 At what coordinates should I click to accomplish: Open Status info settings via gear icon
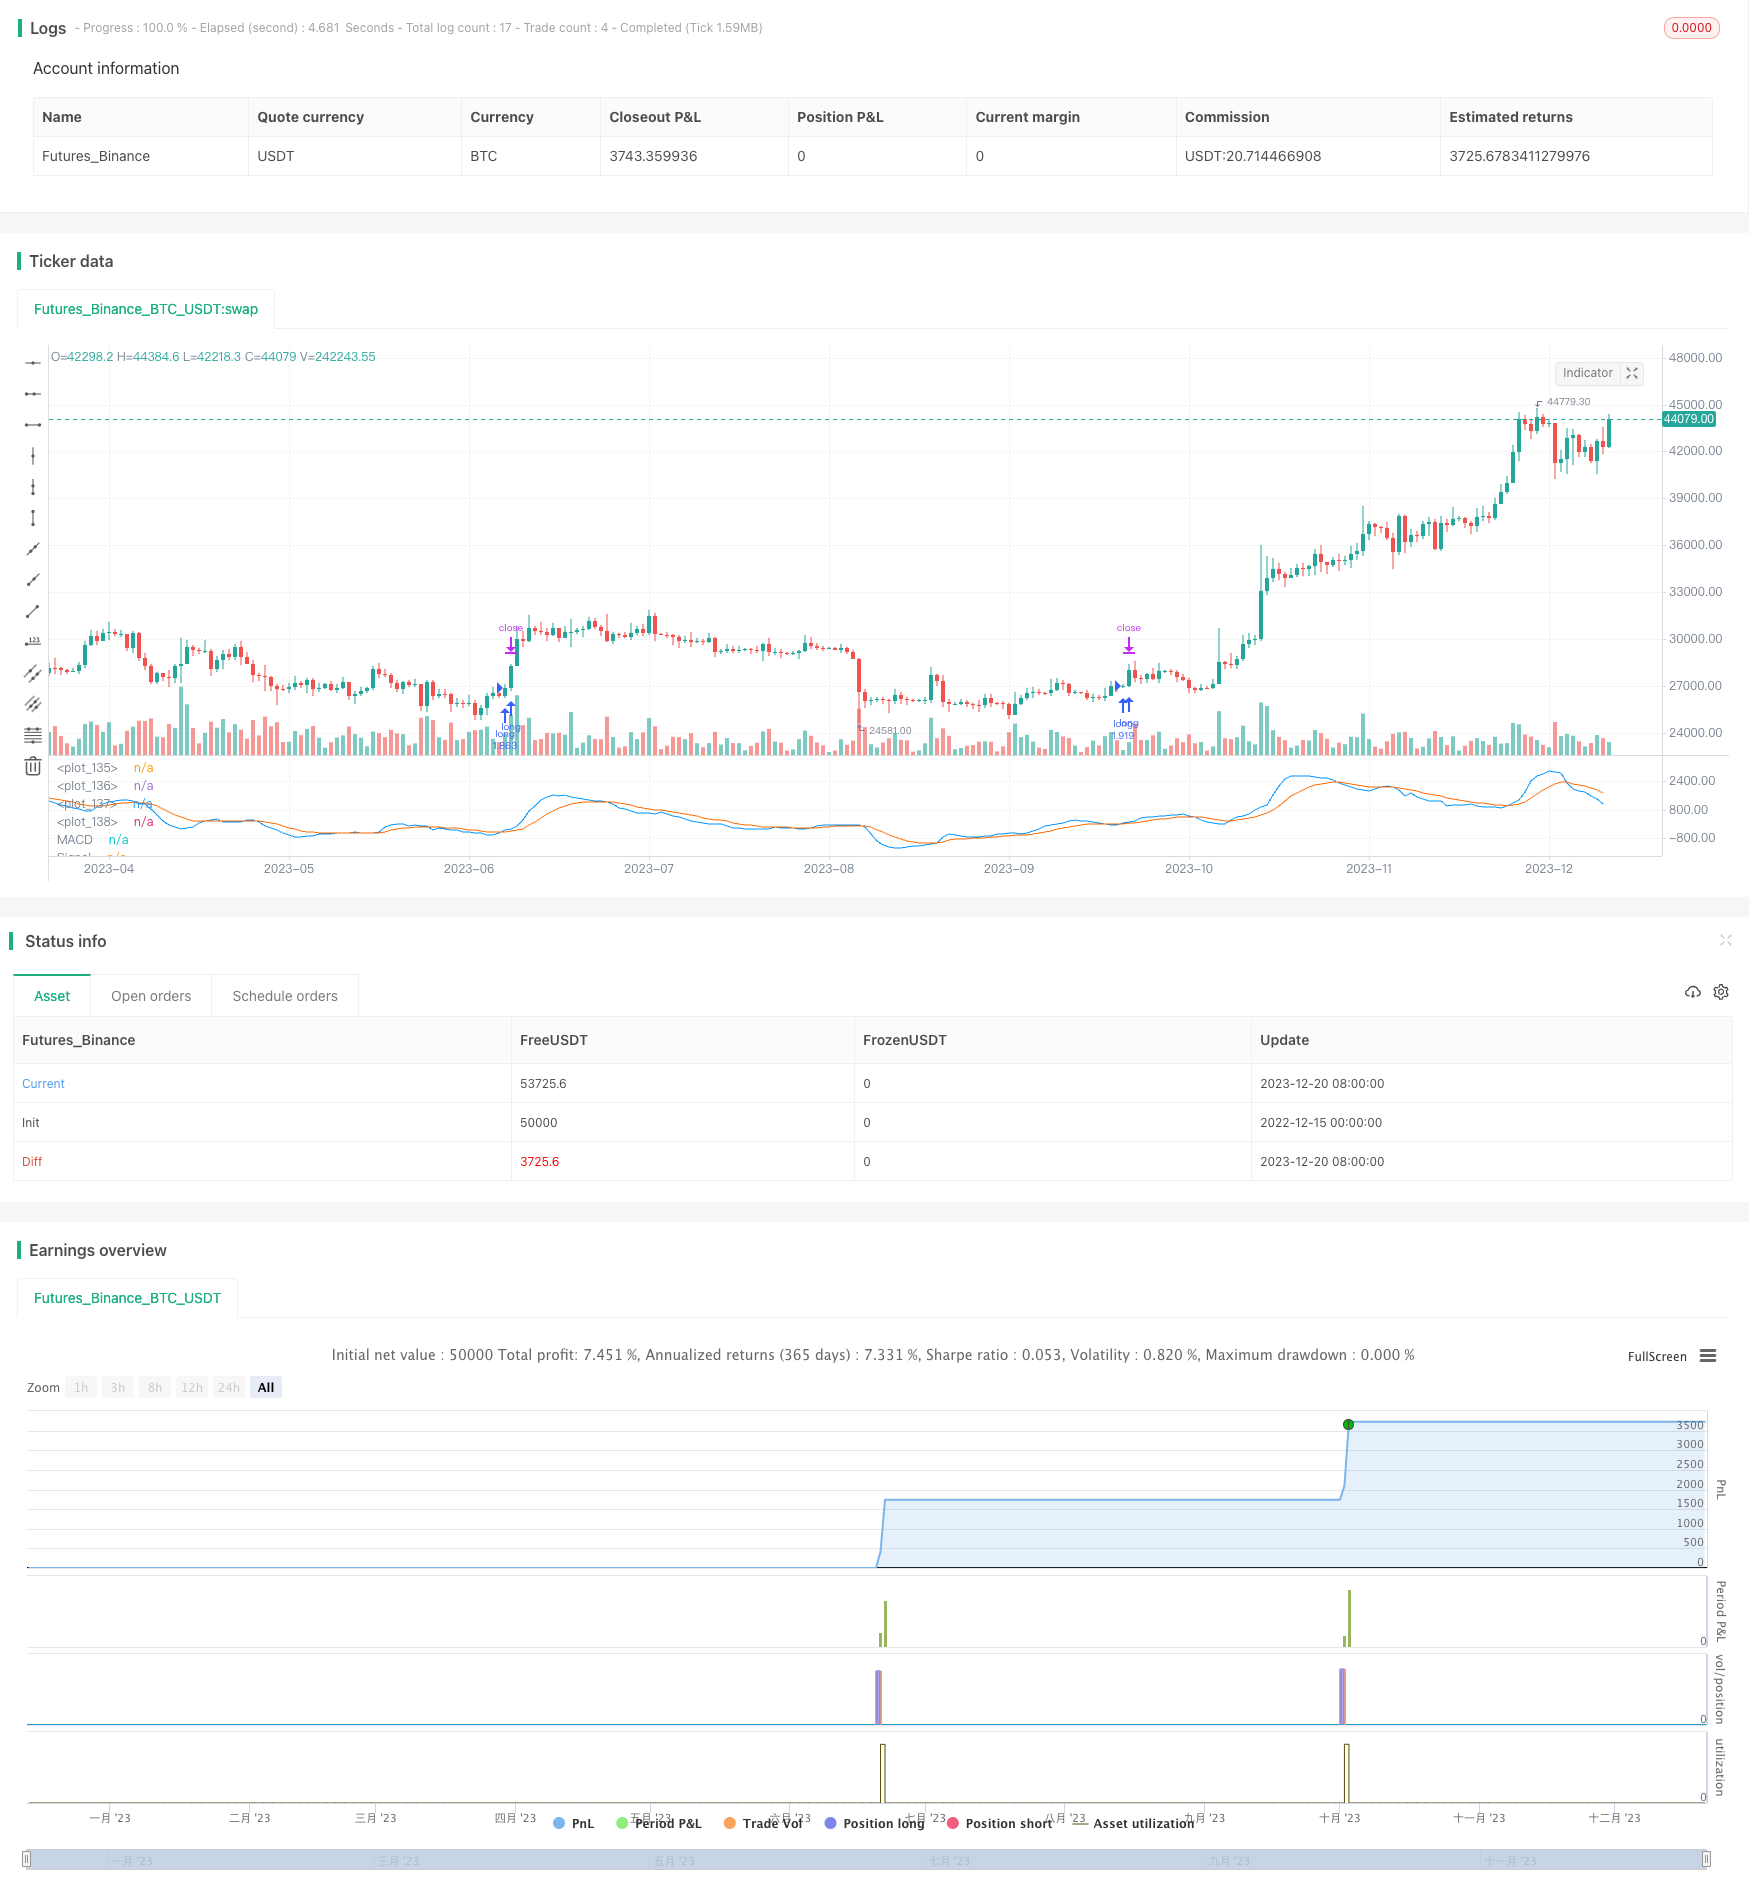point(1720,991)
